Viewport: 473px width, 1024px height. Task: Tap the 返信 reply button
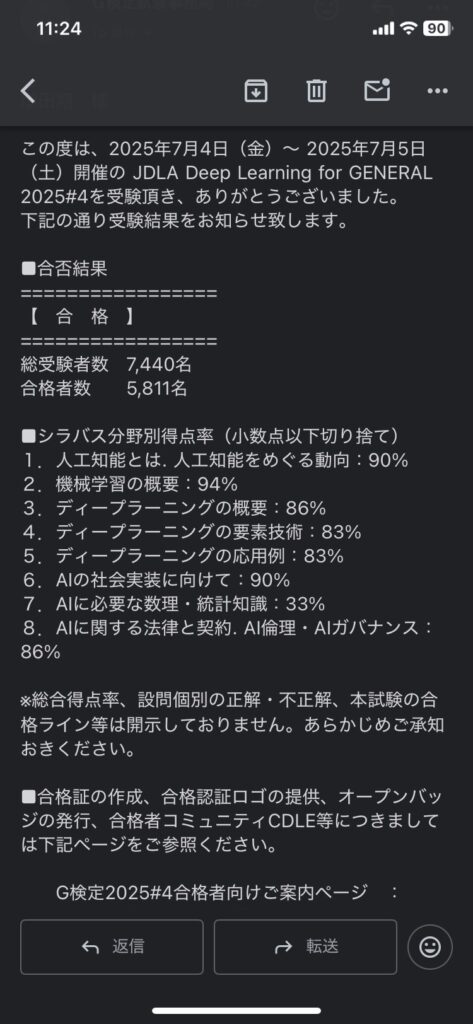[112, 947]
